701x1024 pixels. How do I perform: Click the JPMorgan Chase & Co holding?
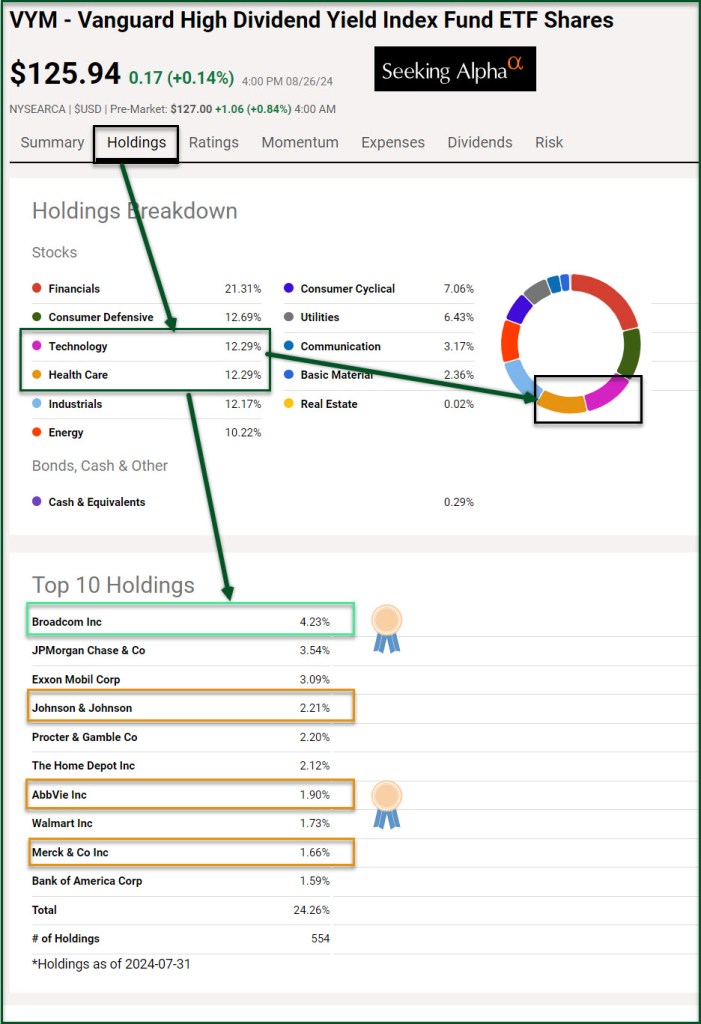88,651
